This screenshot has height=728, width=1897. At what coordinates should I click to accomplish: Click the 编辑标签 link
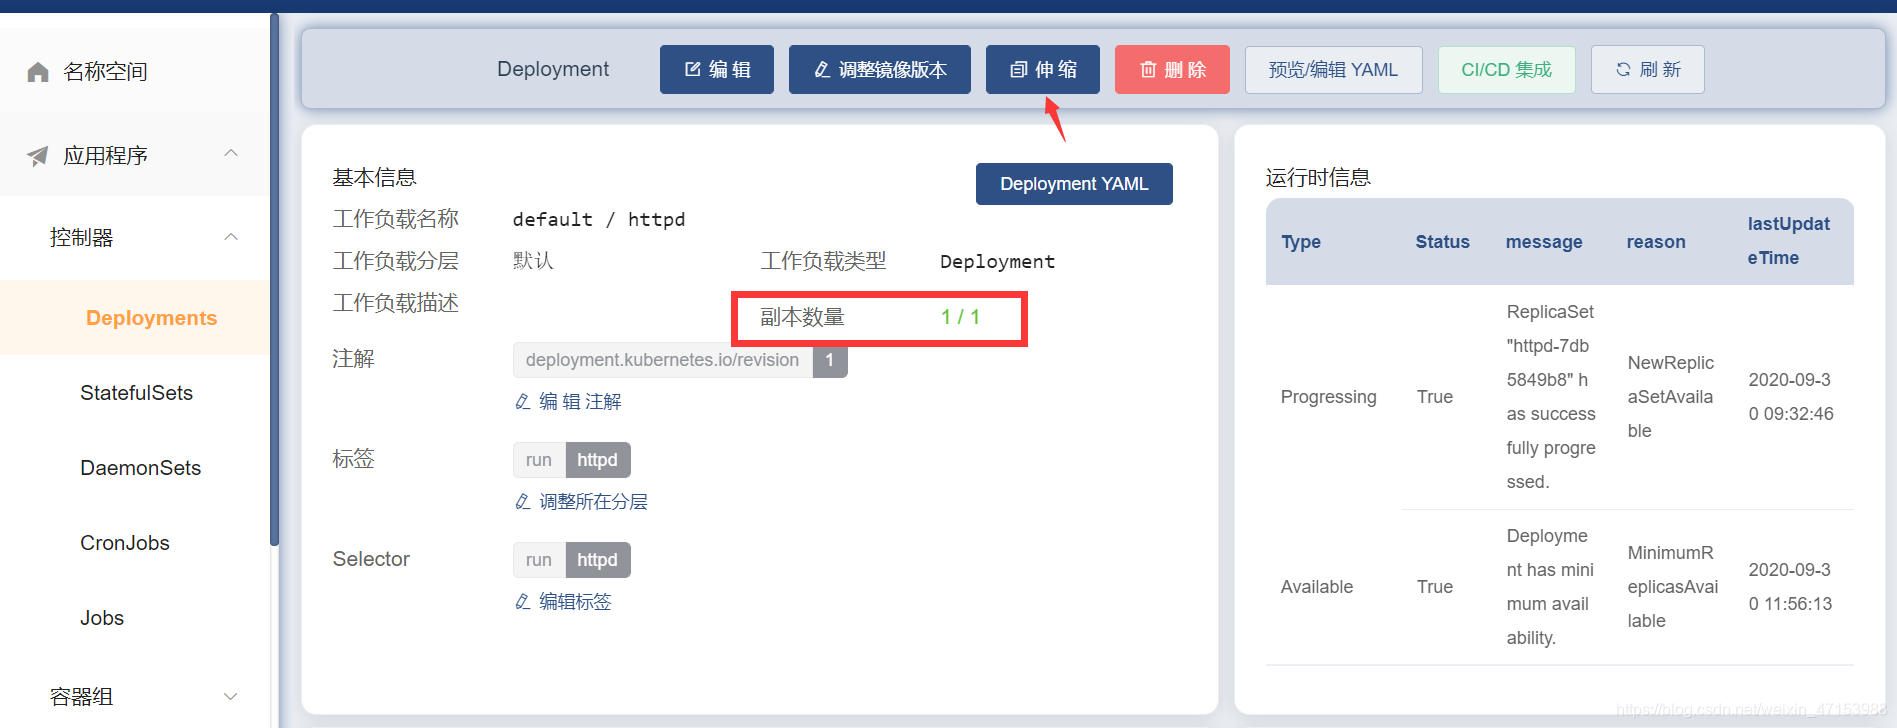click(563, 602)
